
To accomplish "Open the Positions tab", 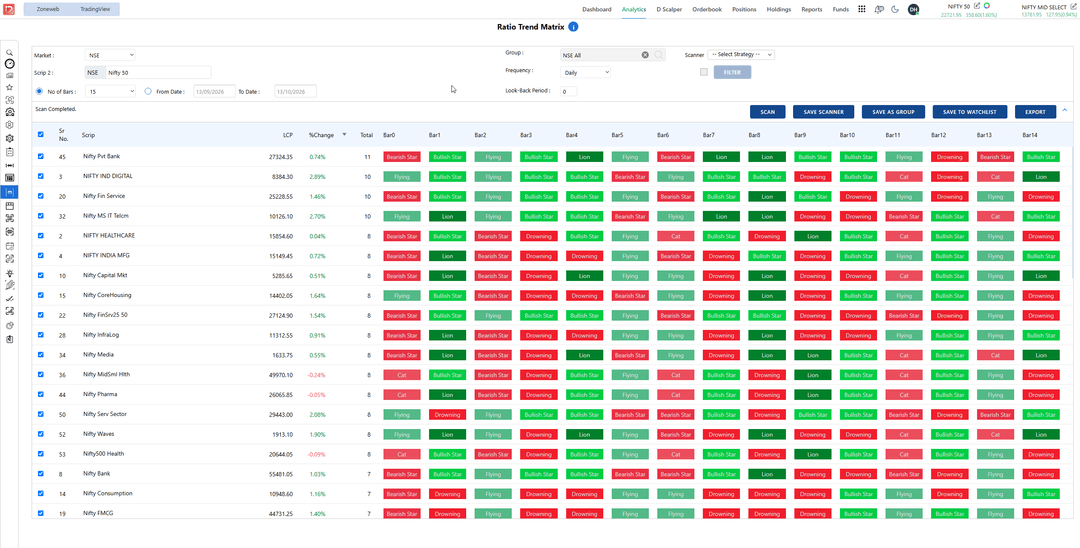I will (744, 10).
